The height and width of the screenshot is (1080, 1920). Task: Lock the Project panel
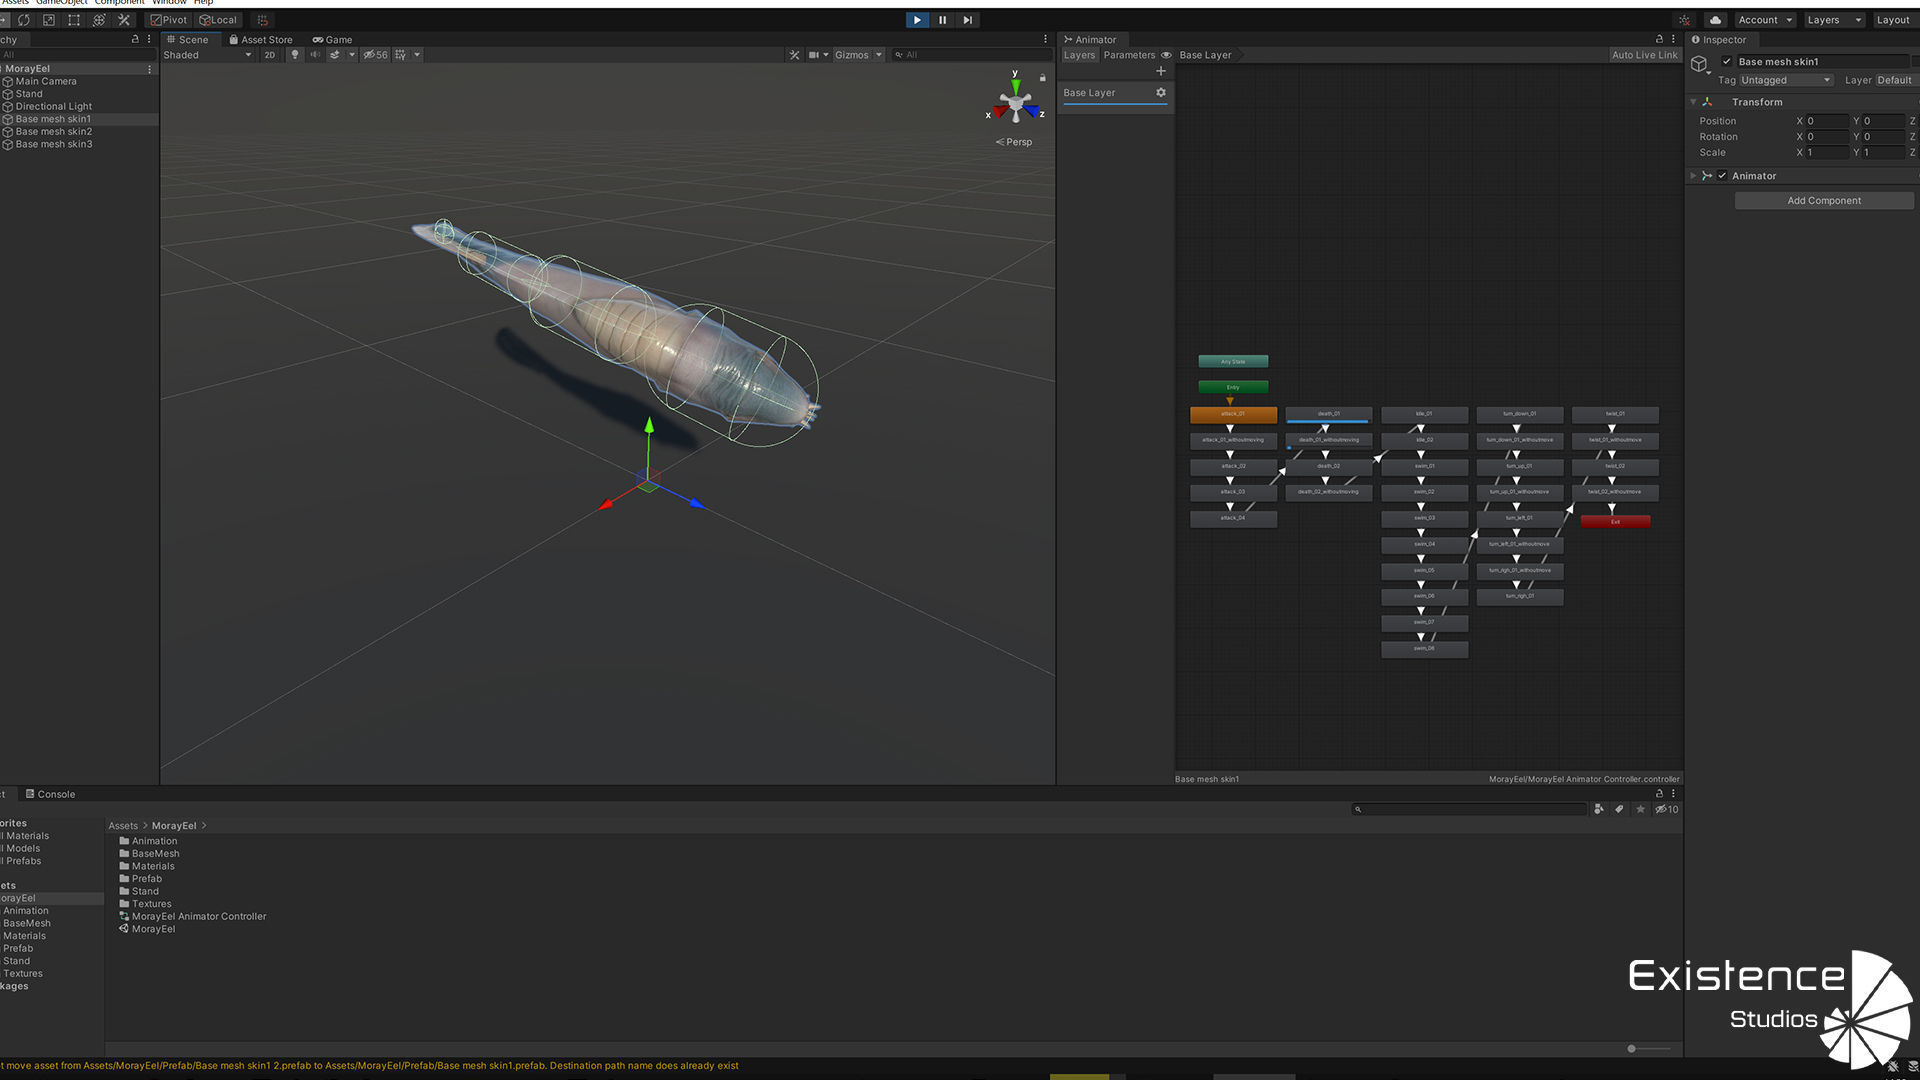click(x=1660, y=794)
